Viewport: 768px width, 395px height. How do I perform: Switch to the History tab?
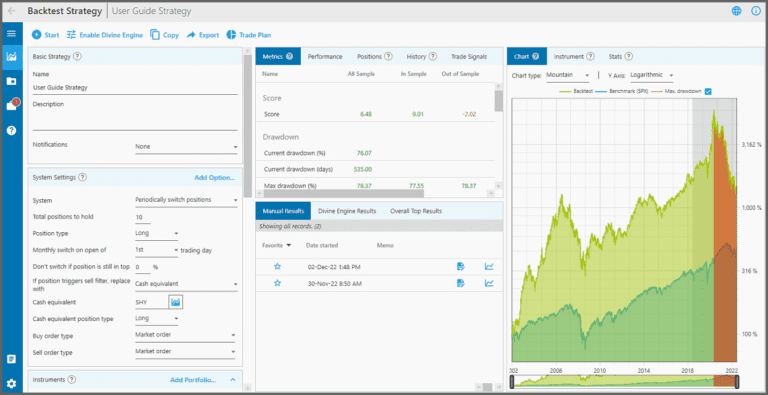[421, 56]
